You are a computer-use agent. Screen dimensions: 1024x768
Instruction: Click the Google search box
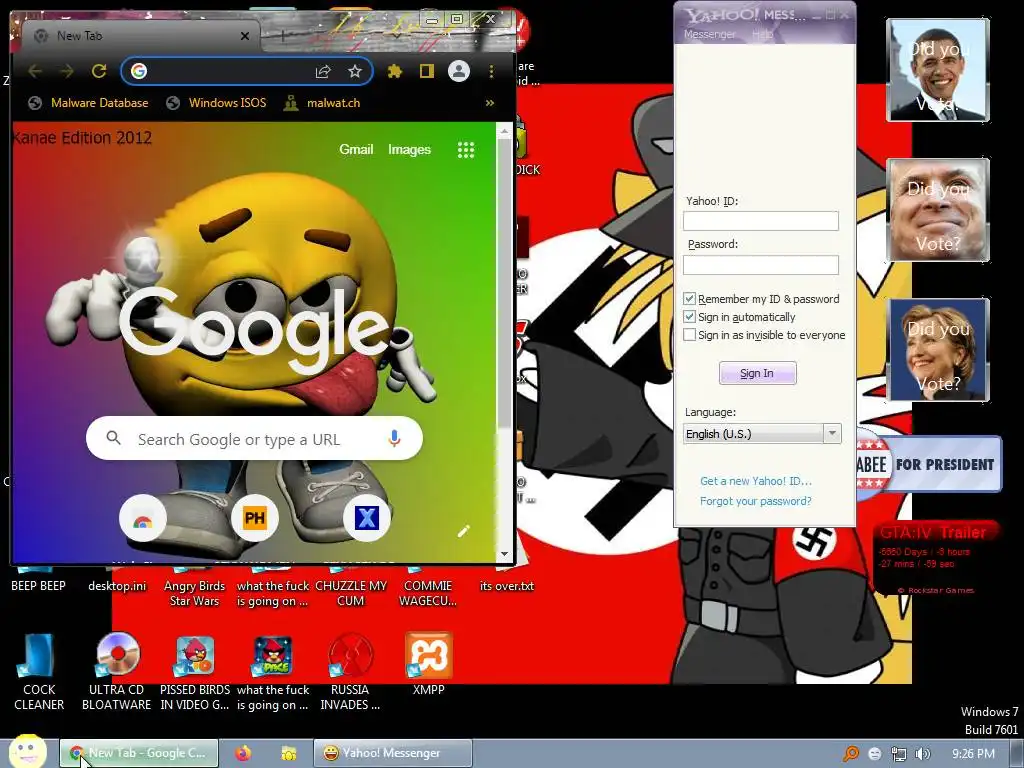coord(254,439)
